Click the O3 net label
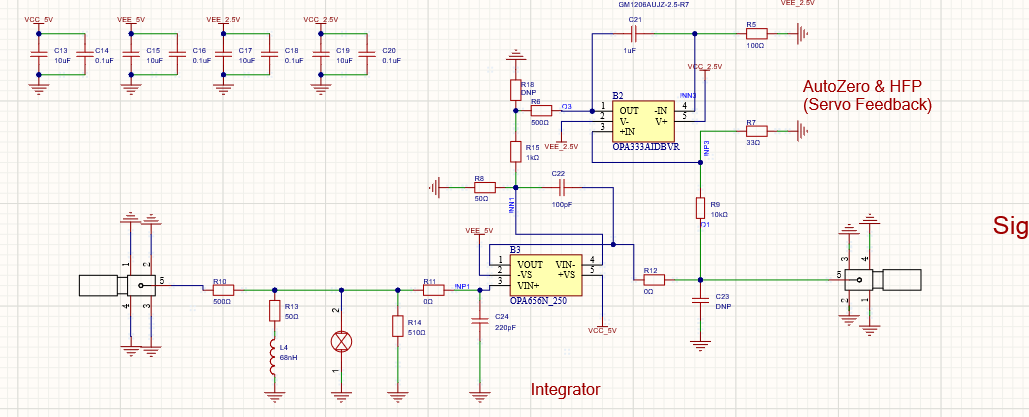 click(x=567, y=106)
